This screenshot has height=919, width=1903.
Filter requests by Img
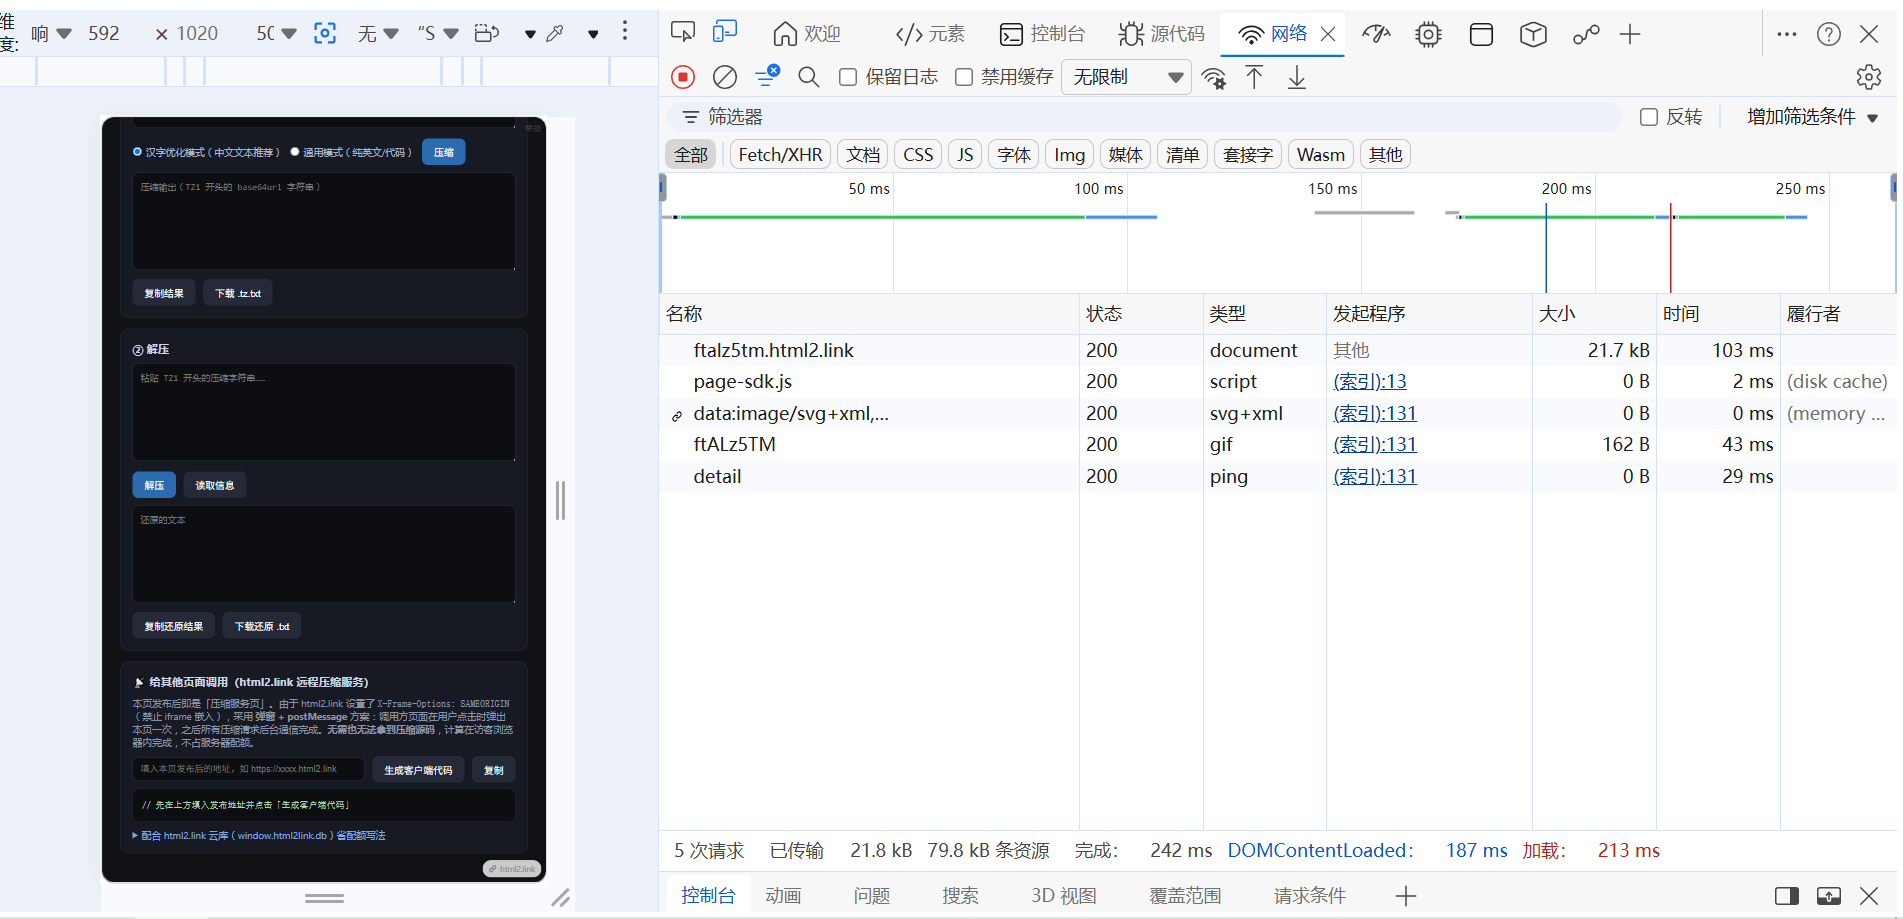(1069, 155)
